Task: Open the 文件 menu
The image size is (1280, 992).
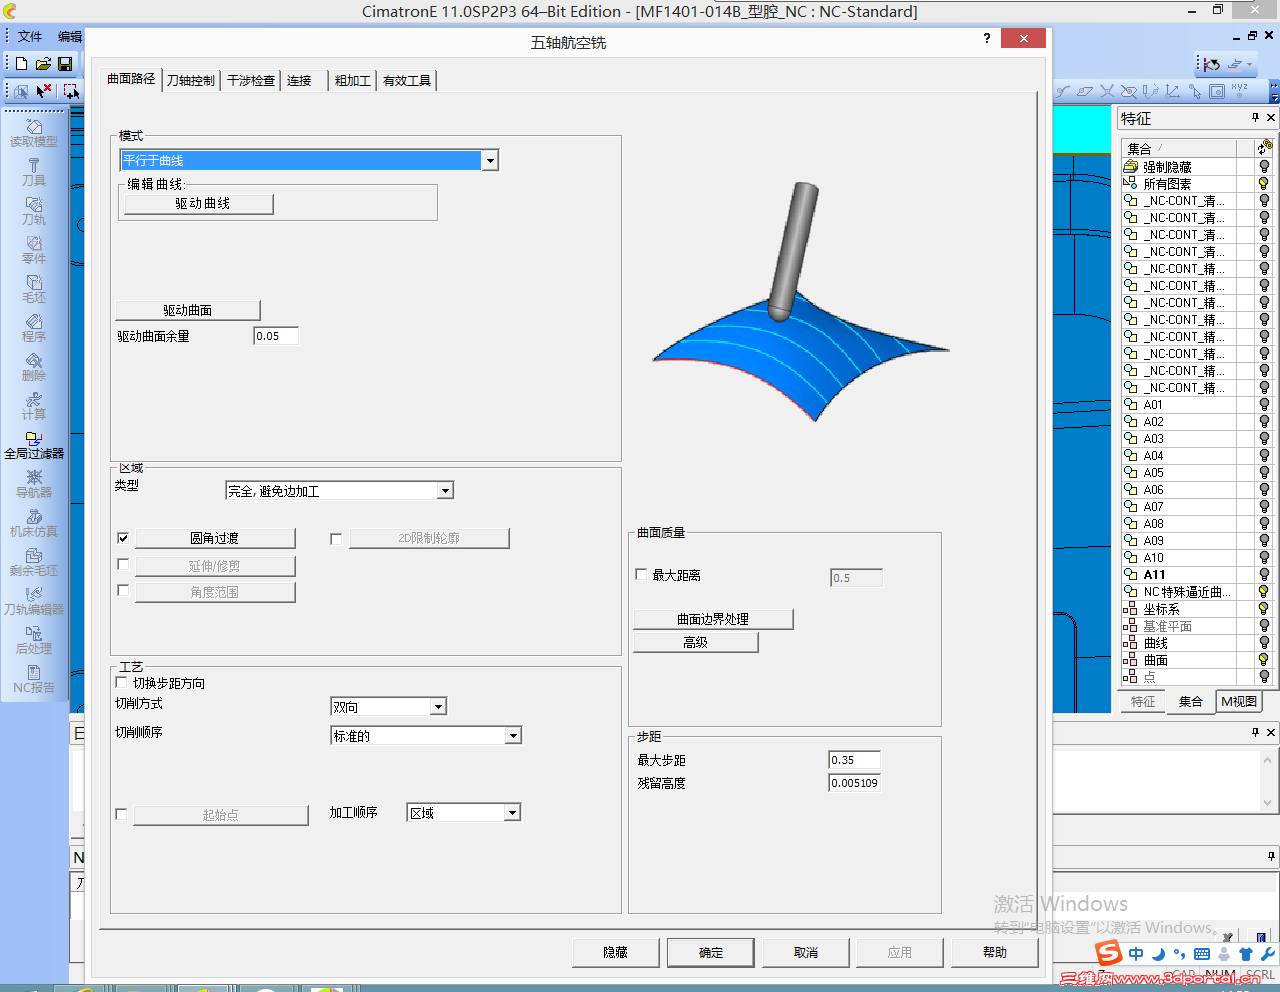Action: pyautogui.click(x=30, y=37)
